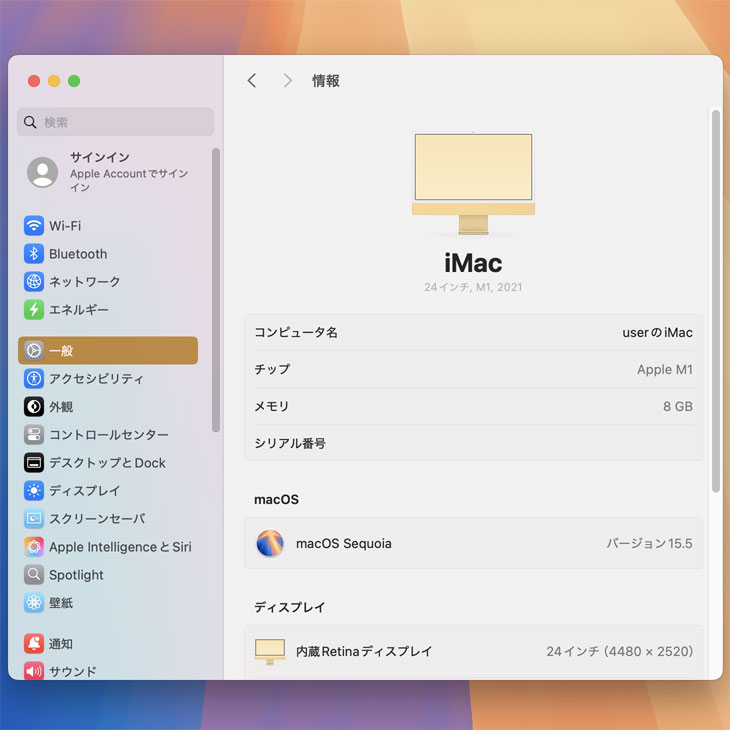
Task: Click the '内蔵Retinaディスプレイ' label
Action: [x=364, y=651]
